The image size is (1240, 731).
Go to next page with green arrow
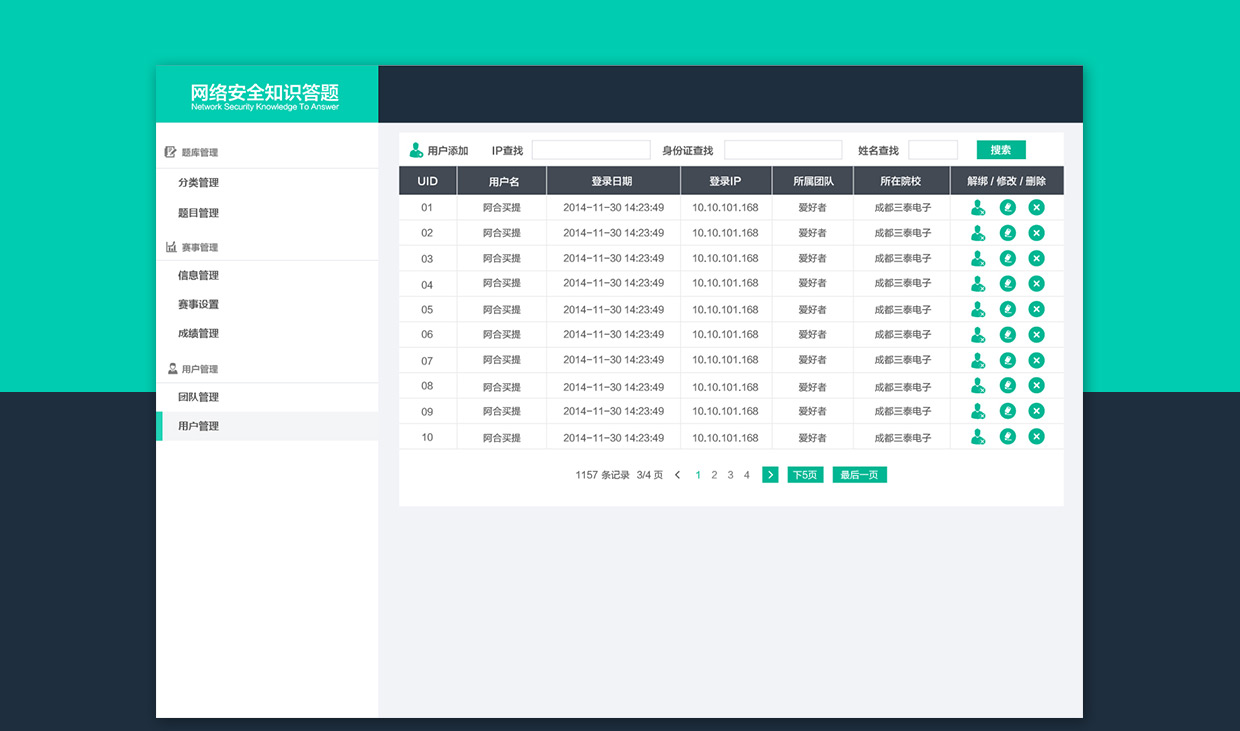(x=770, y=475)
